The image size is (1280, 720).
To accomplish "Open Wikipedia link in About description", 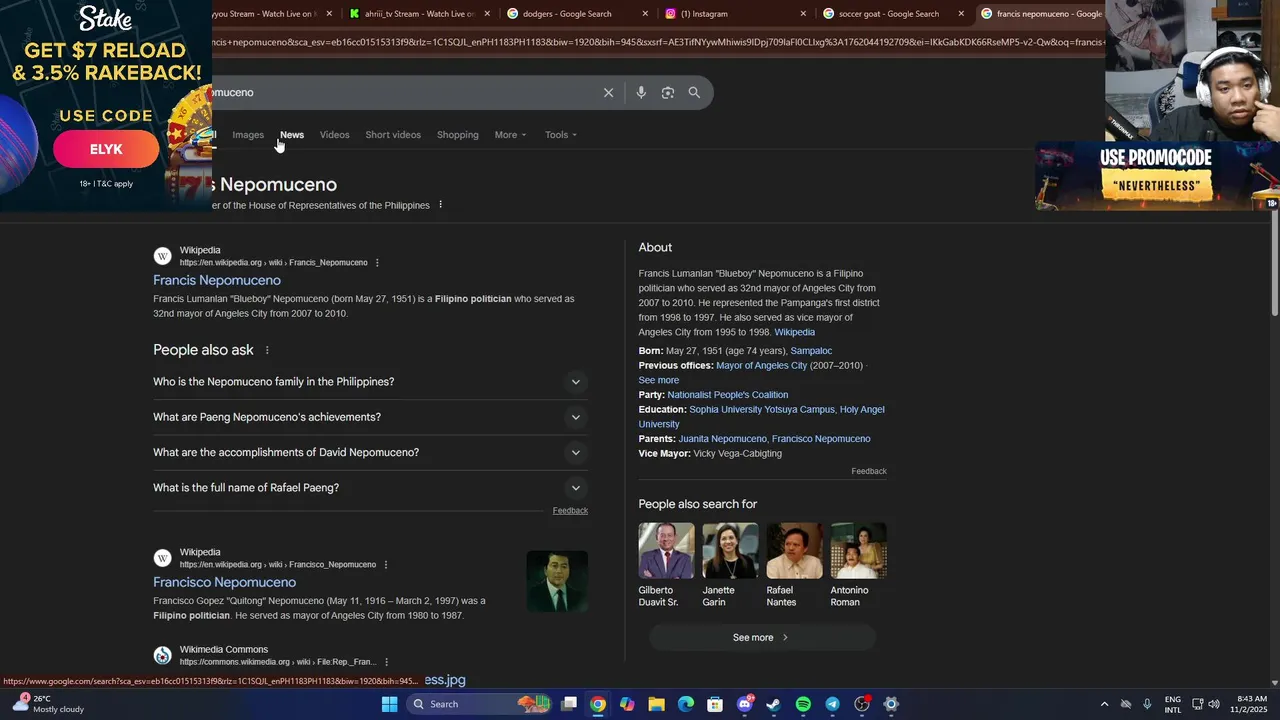I will (794, 332).
